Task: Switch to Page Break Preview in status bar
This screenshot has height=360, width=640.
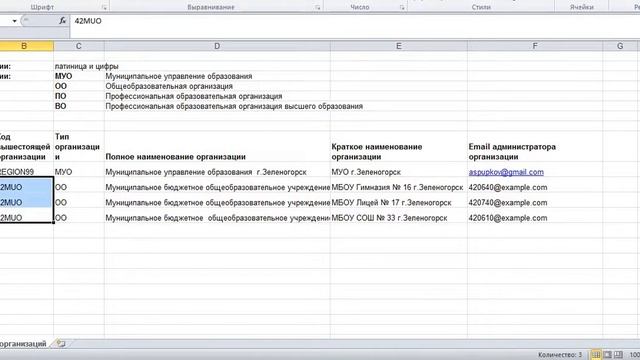Action: coord(619,355)
